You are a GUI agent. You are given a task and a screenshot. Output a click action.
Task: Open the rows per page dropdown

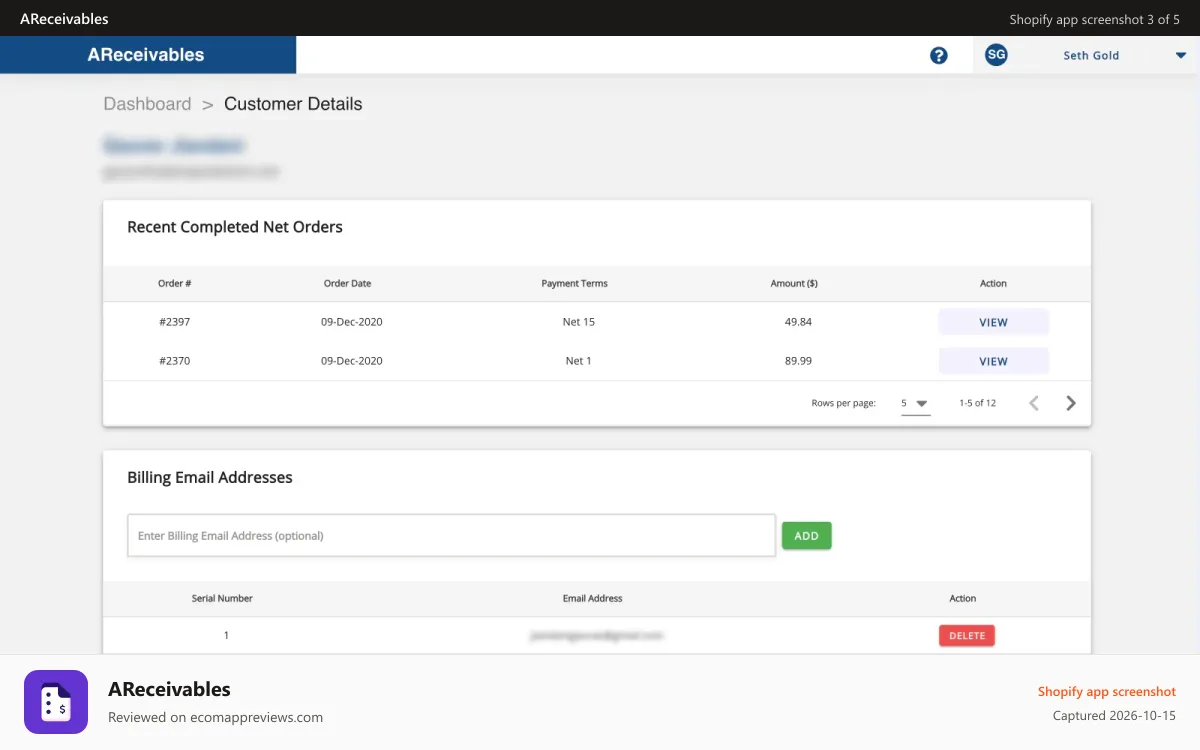click(915, 403)
